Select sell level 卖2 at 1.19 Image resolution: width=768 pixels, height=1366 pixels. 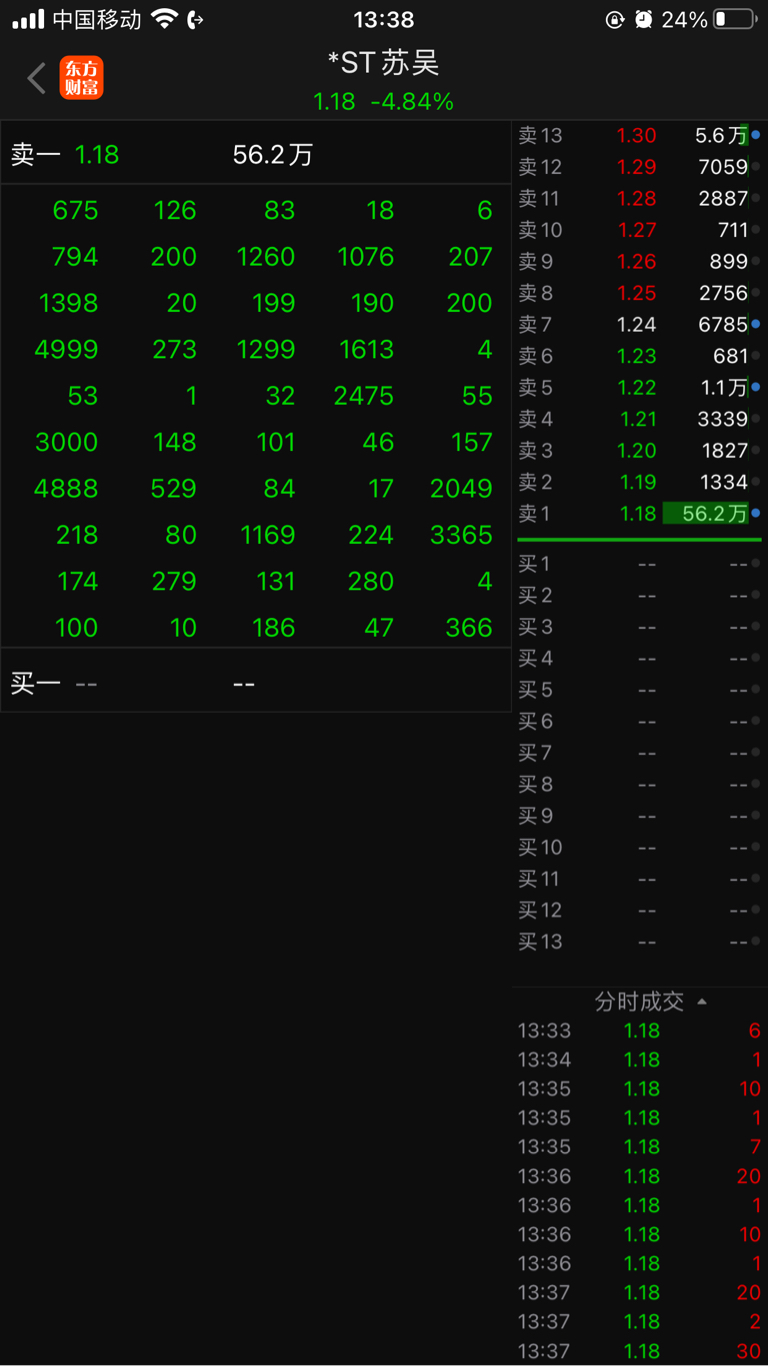point(640,482)
